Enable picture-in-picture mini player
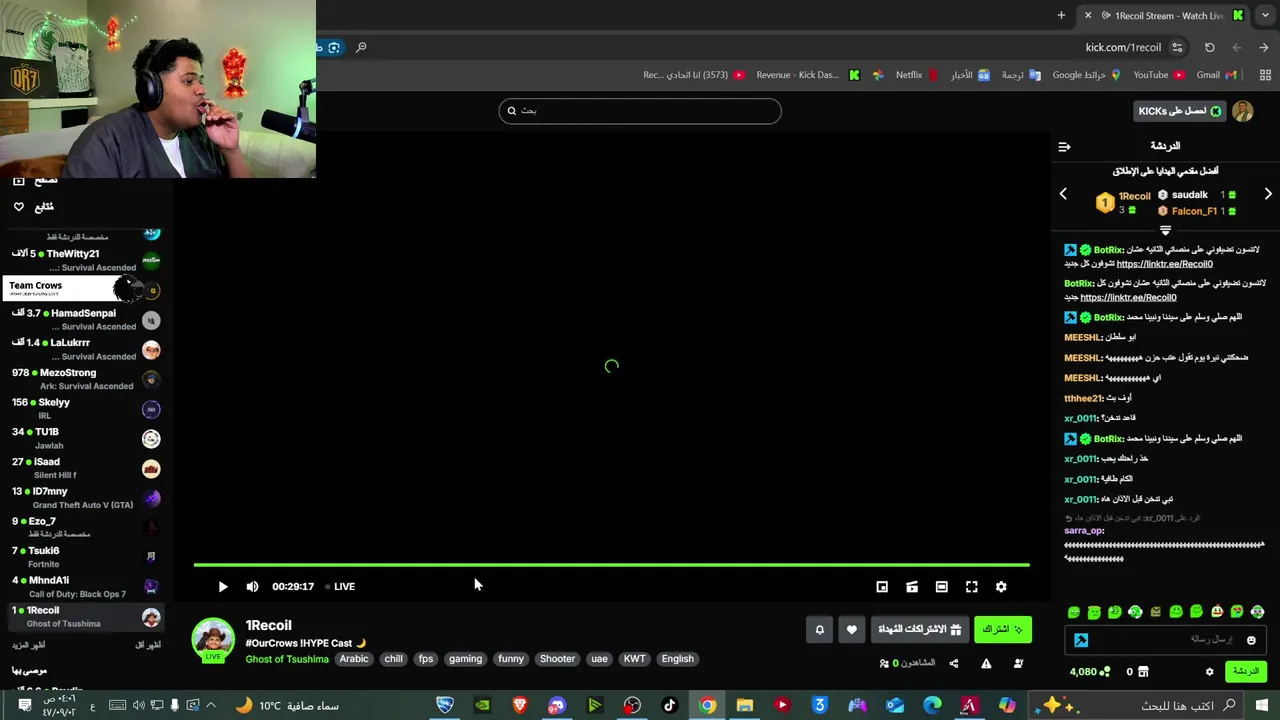This screenshot has height=720, width=1280. pyautogui.click(x=881, y=587)
